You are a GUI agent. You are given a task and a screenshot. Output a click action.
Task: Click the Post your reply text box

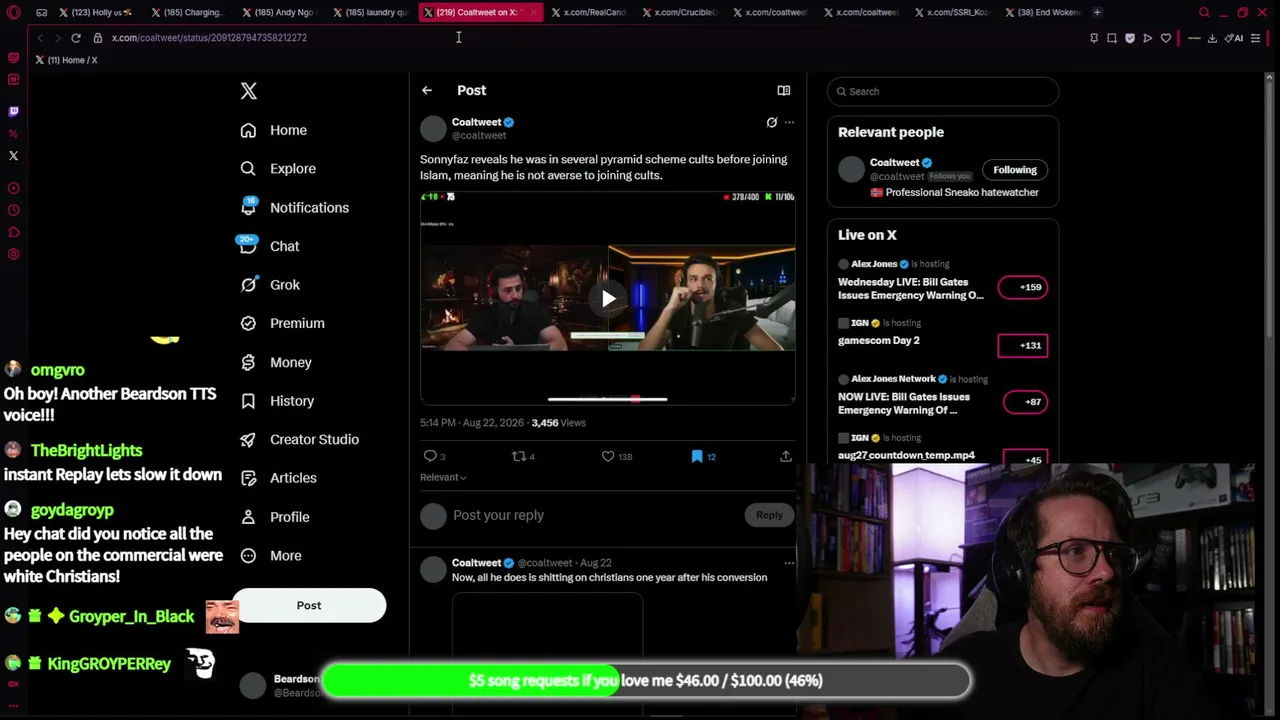[596, 516]
